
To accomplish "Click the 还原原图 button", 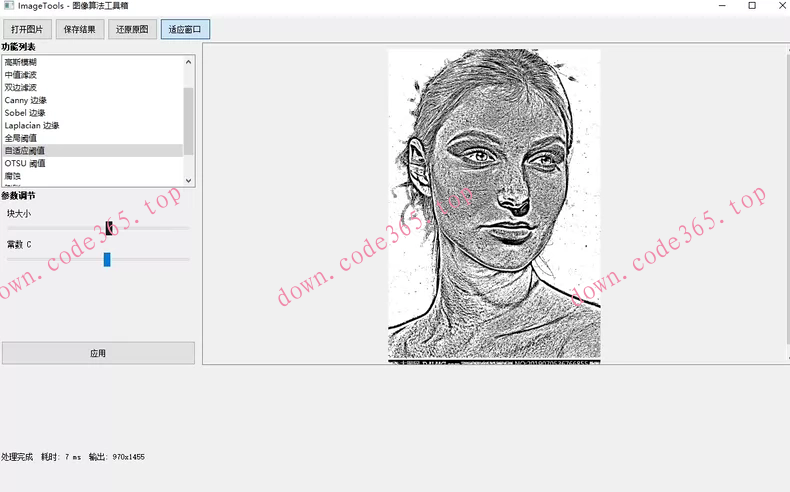I will [x=132, y=29].
